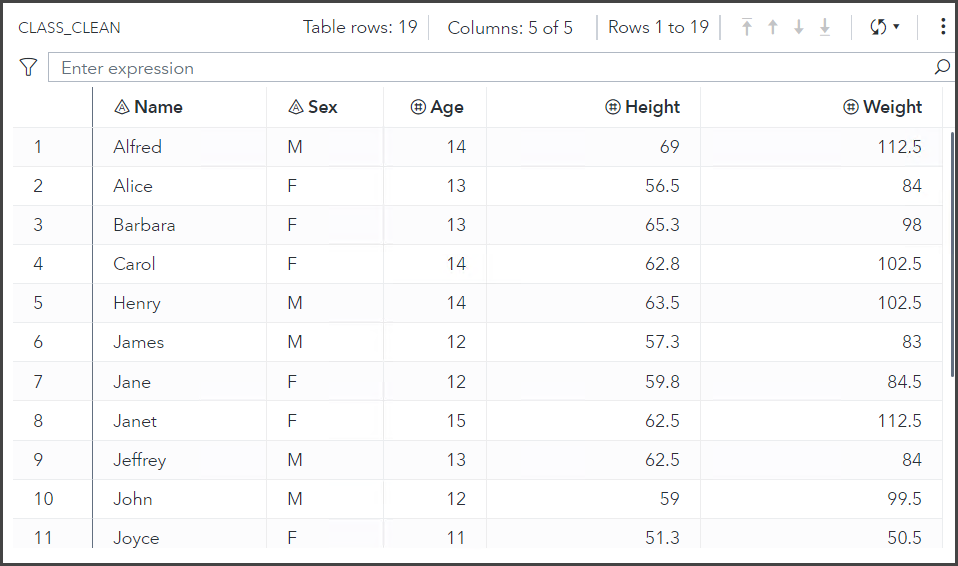Image resolution: width=958 pixels, height=566 pixels.
Task: Select row number 5 header
Action: (38, 303)
